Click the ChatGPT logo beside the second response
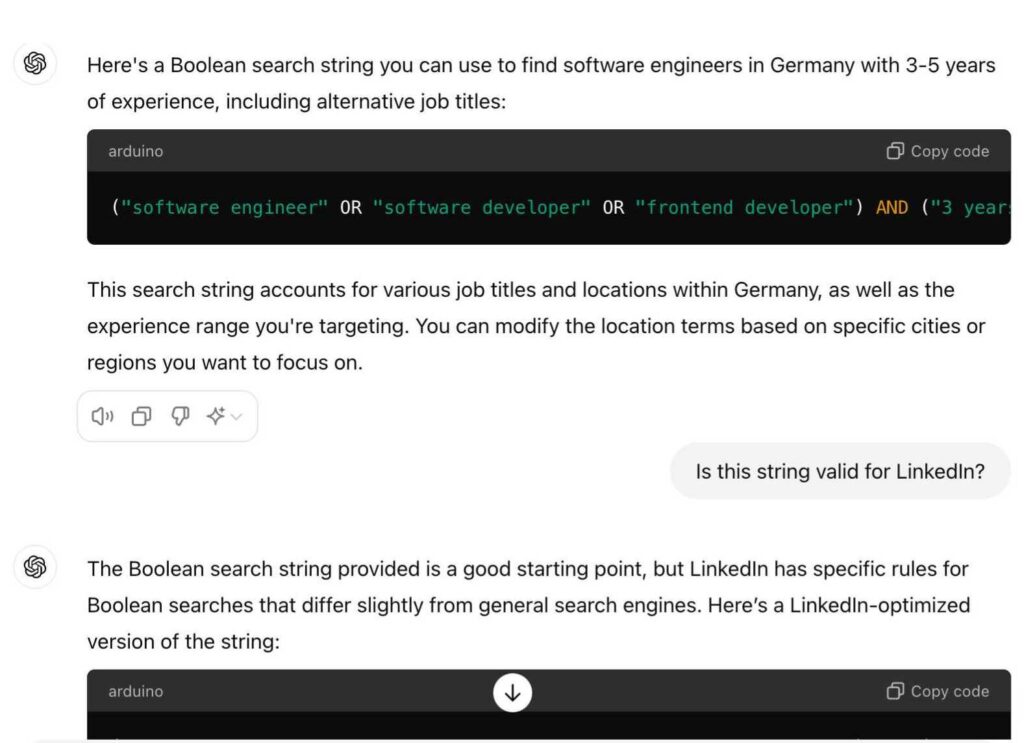The height and width of the screenshot is (743, 1024). tap(35, 568)
